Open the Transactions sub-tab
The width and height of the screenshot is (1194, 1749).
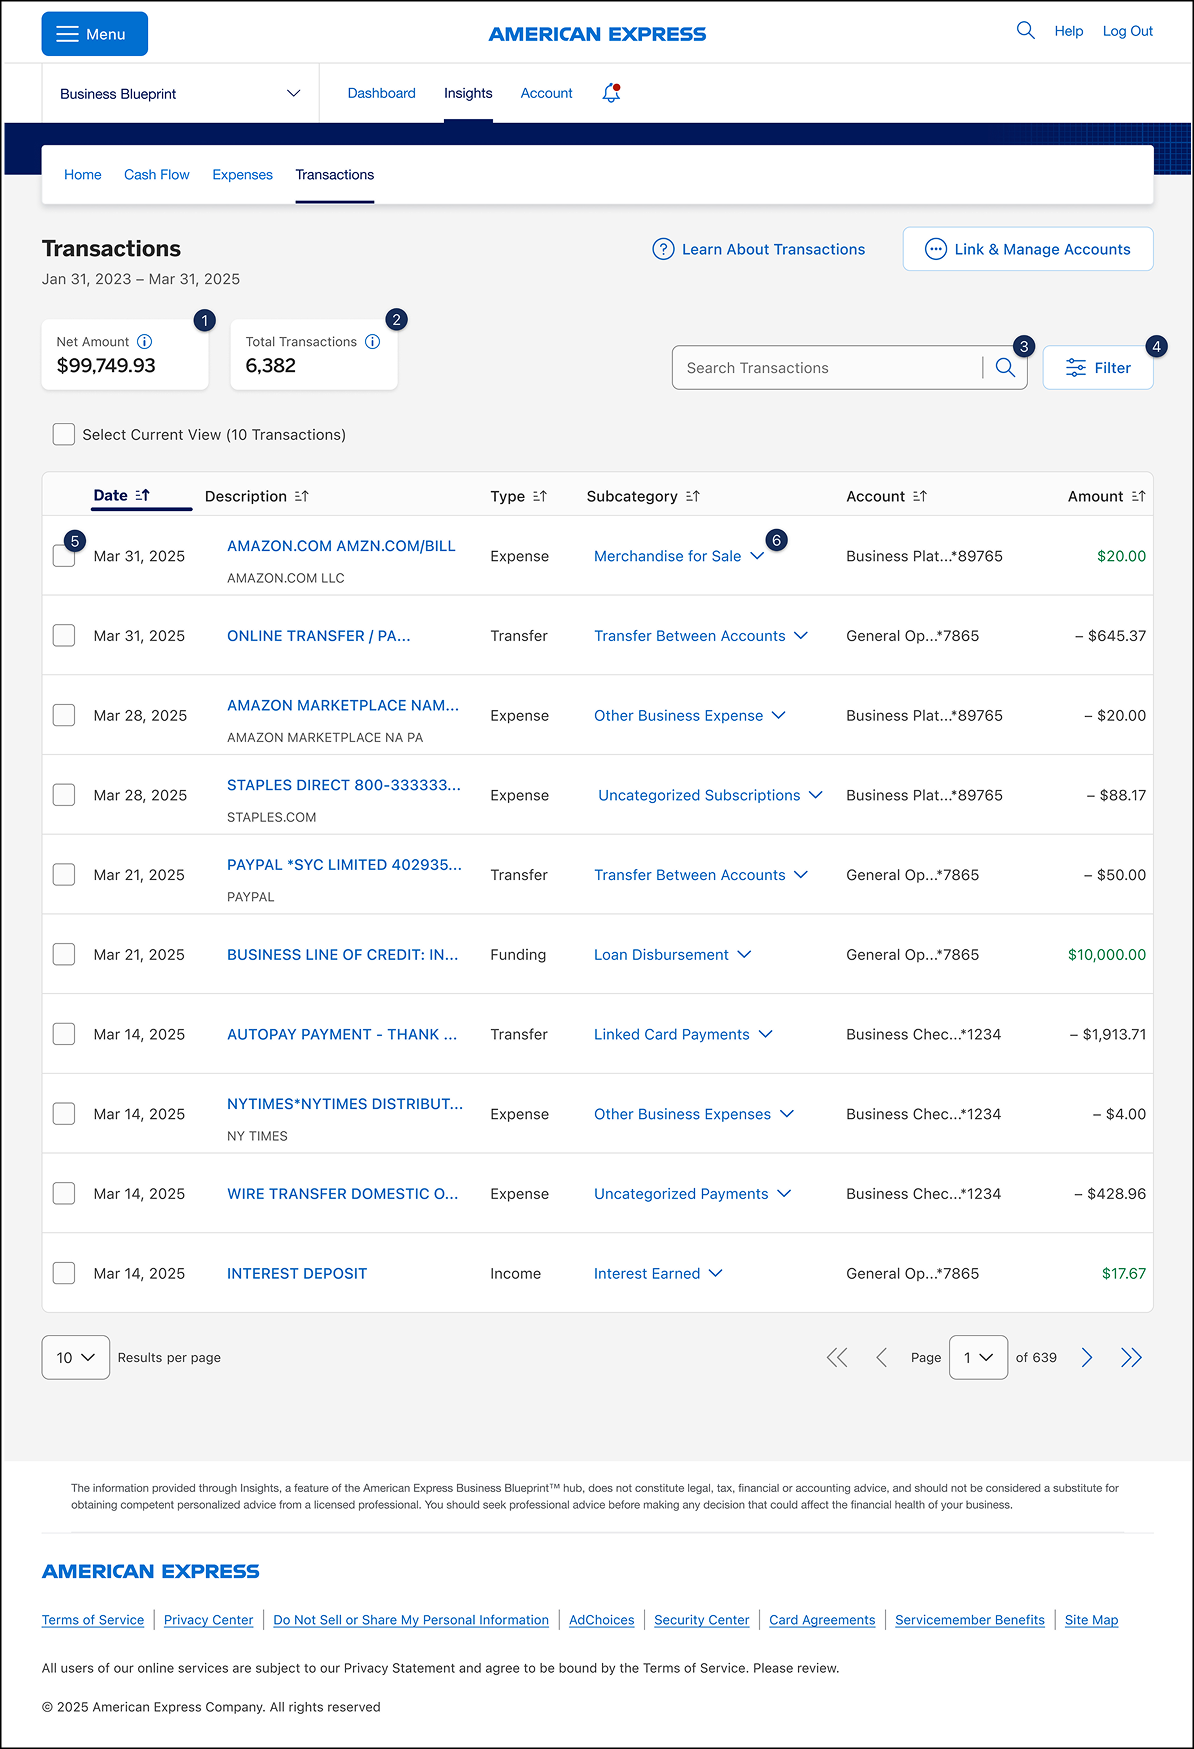[334, 174]
